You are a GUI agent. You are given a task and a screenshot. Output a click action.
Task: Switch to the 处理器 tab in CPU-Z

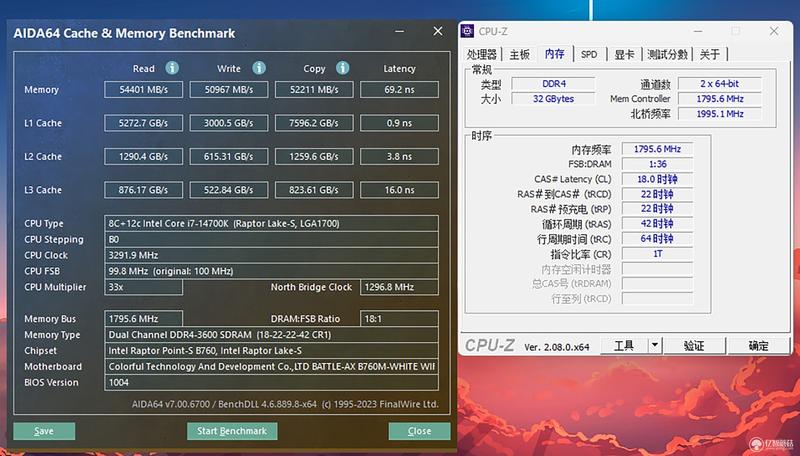pyautogui.click(x=482, y=54)
